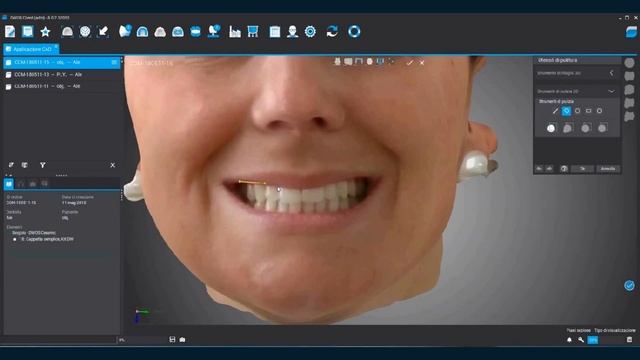Image resolution: width=640 pixels, height=360 pixels.
Task: Click the Annulla button
Action: click(x=608, y=169)
